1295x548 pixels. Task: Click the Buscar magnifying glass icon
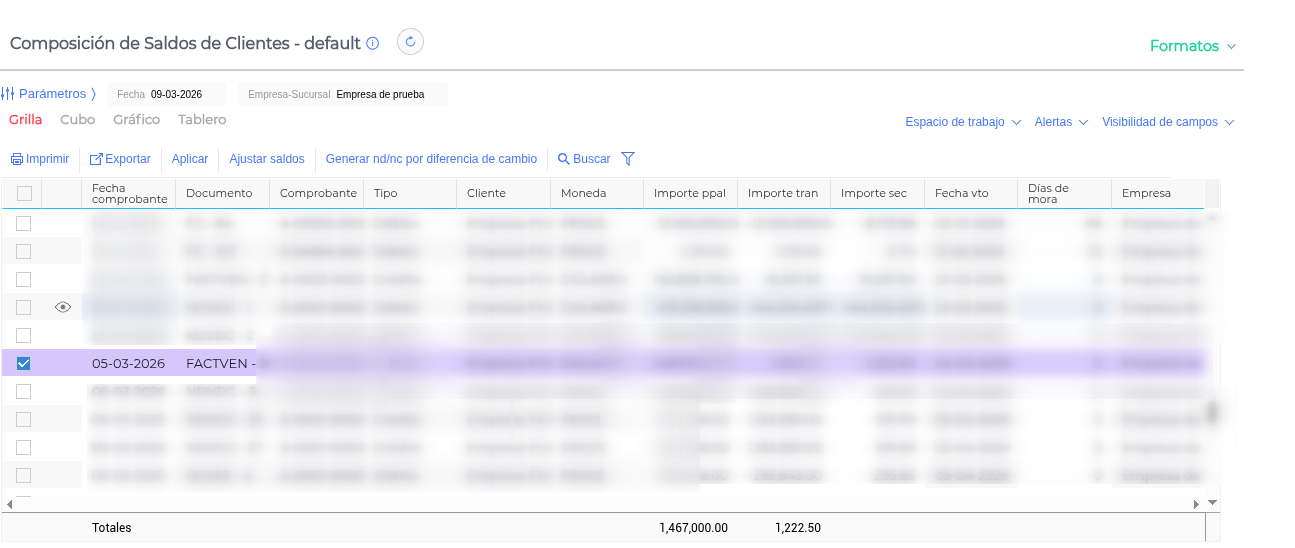pos(564,159)
